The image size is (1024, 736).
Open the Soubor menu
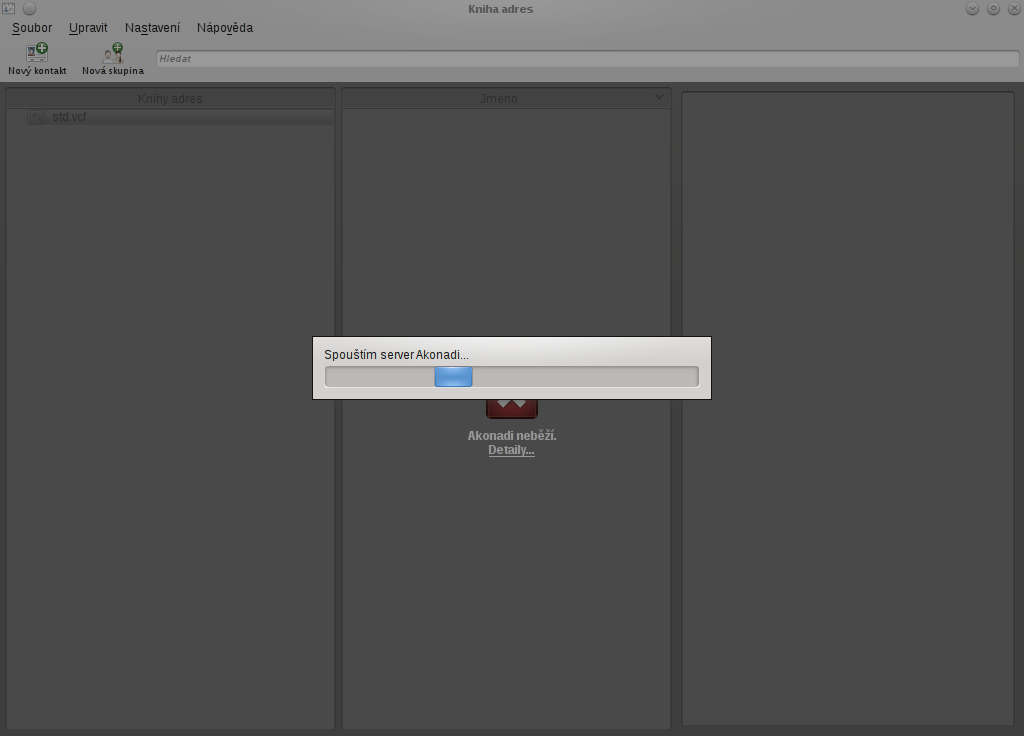(32, 28)
